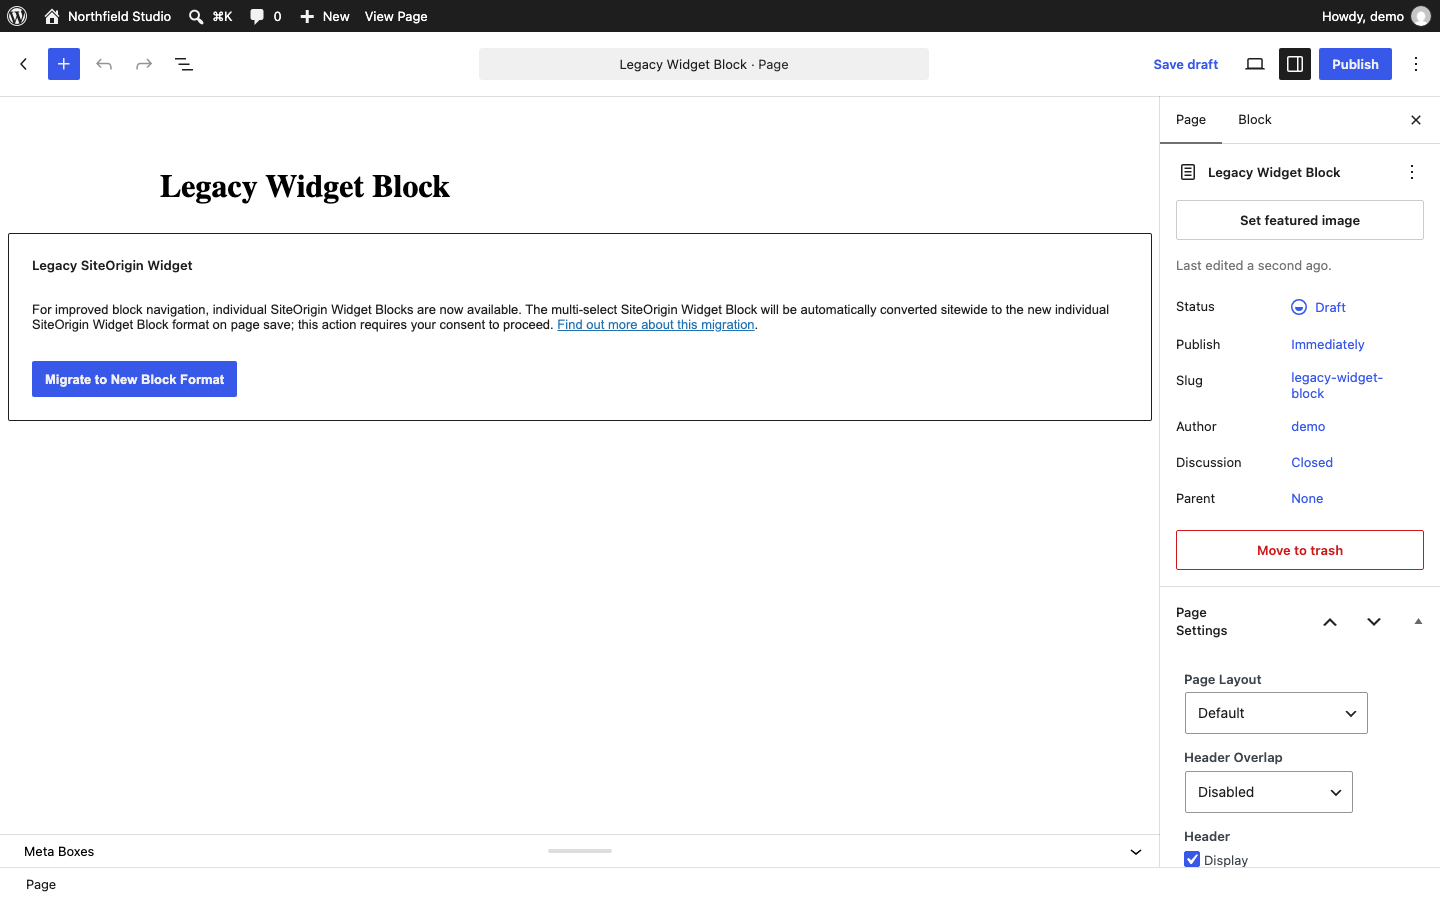This screenshot has height=900, width=1440.
Task: Open command bar titled Legacy Widget Block · Page
Action: [x=704, y=64]
